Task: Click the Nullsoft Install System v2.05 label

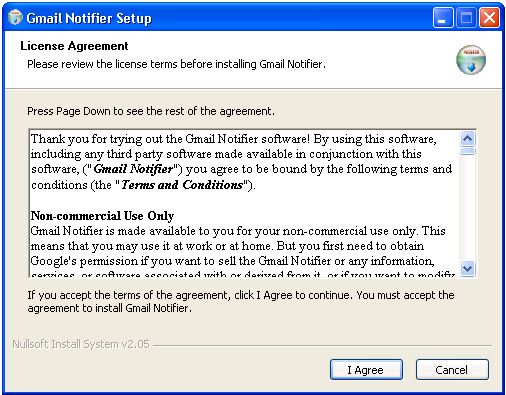Action: 81,344
